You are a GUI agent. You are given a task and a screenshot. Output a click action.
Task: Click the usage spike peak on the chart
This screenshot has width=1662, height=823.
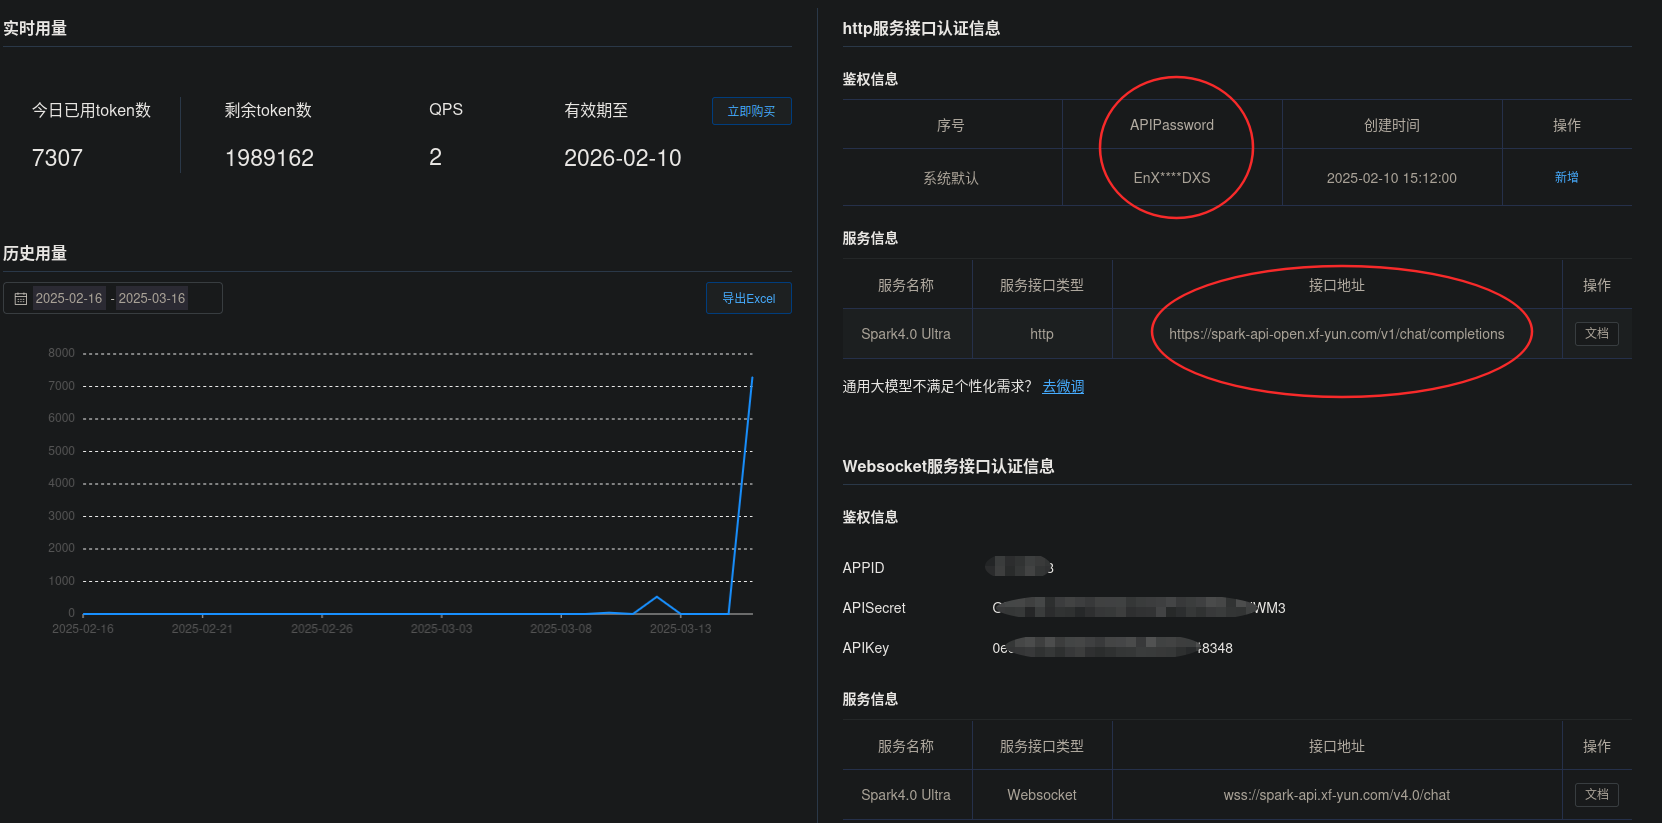752,378
